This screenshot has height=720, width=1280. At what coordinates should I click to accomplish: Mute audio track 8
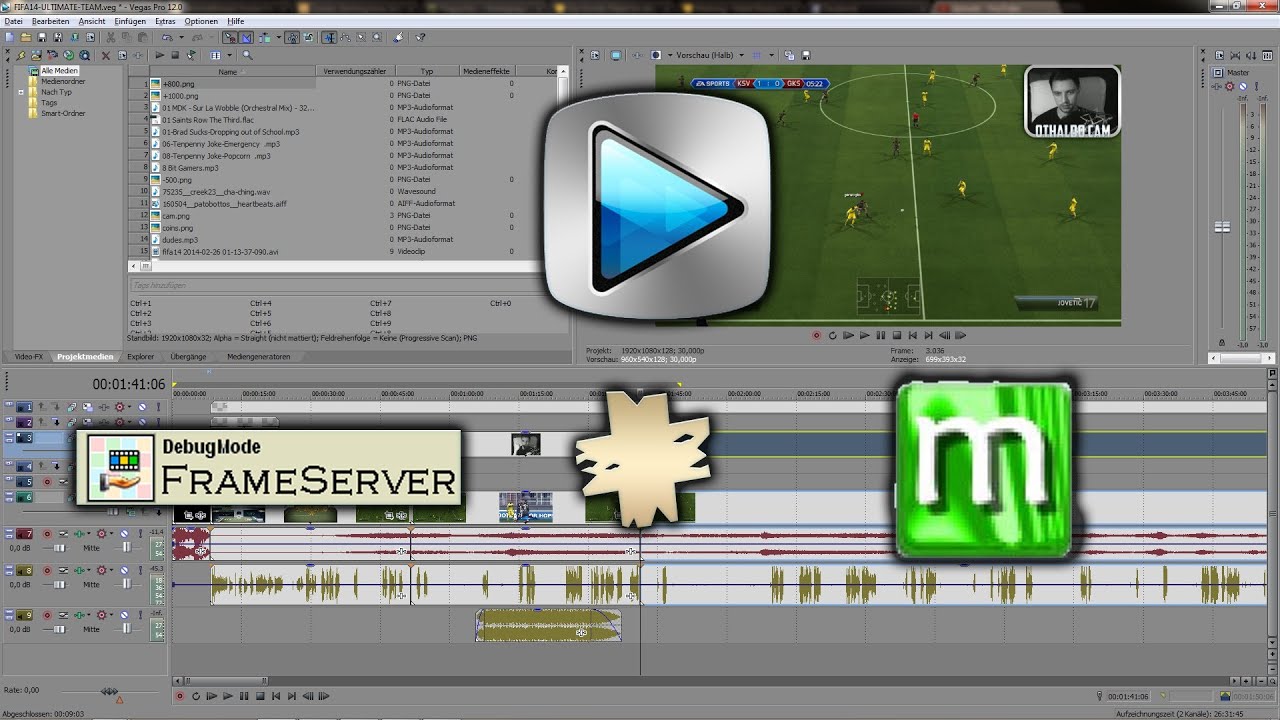[x=124, y=570]
